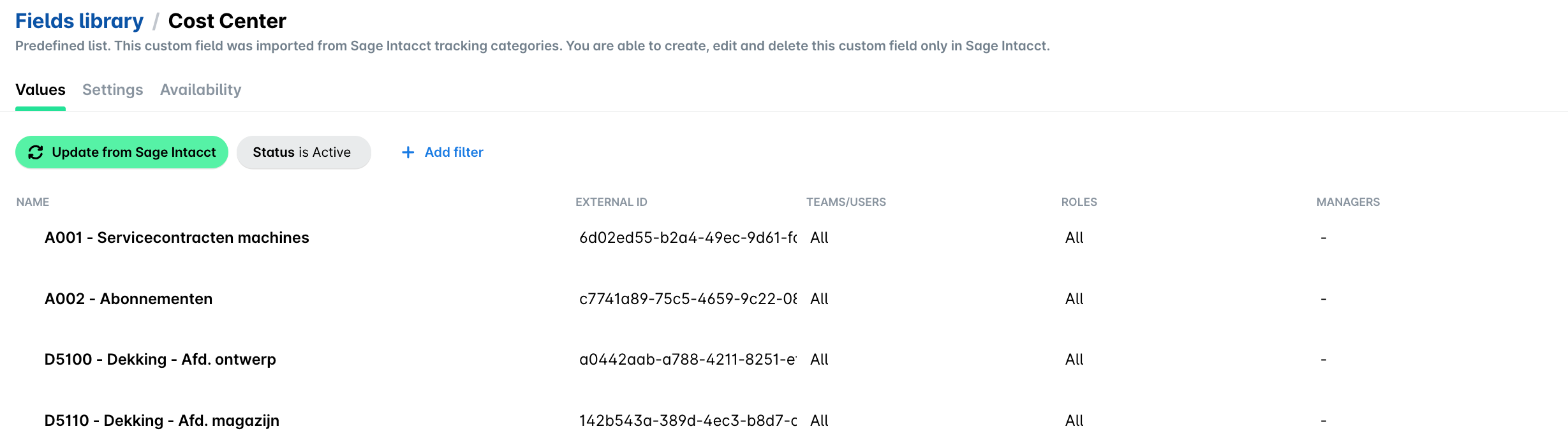The width and height of the screenshot is (1568, 445).
Task: Open the A002 - Abonnementen row
Action: coord(784,299)
